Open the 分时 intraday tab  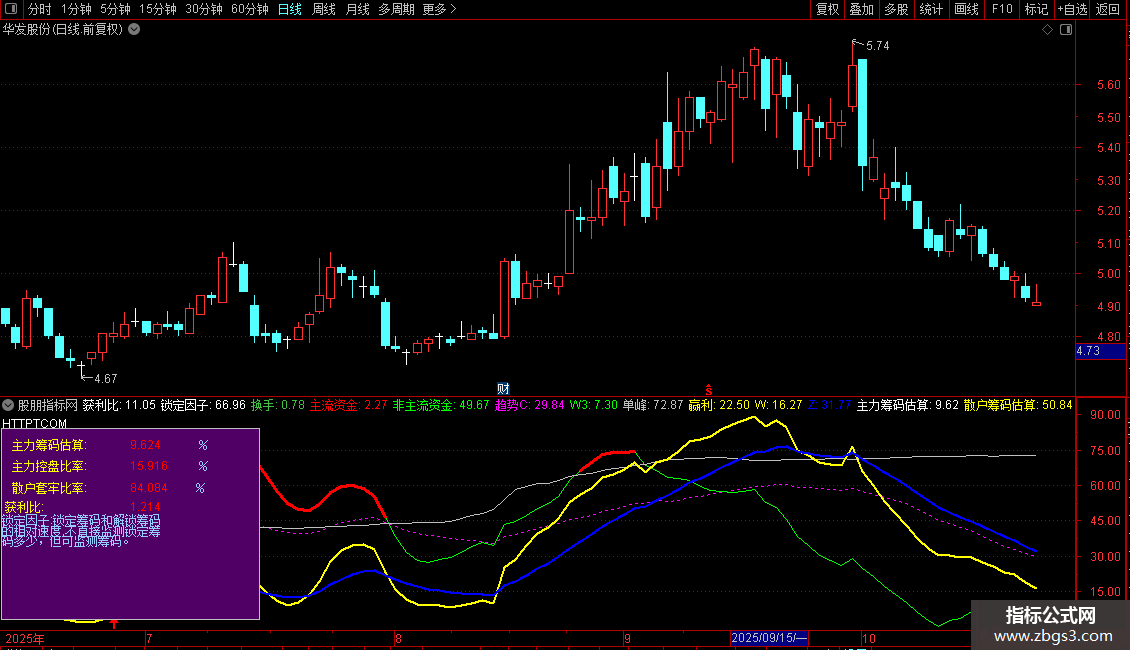(x=39, y=10)
